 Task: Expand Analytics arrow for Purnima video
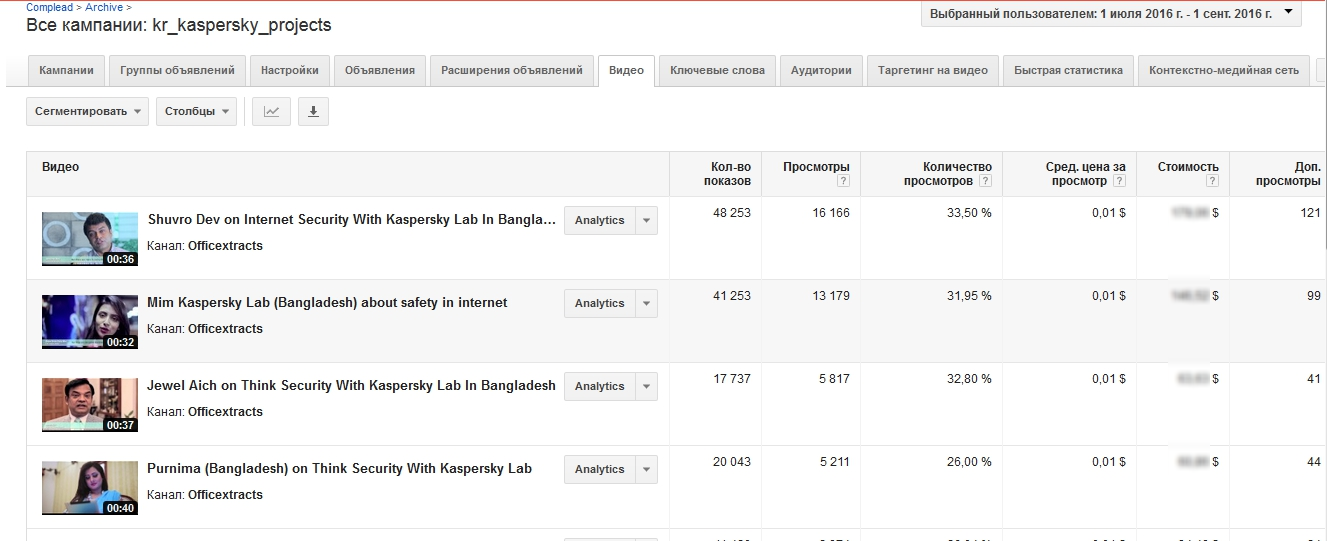pyautogui.click(x=646, y=470)
